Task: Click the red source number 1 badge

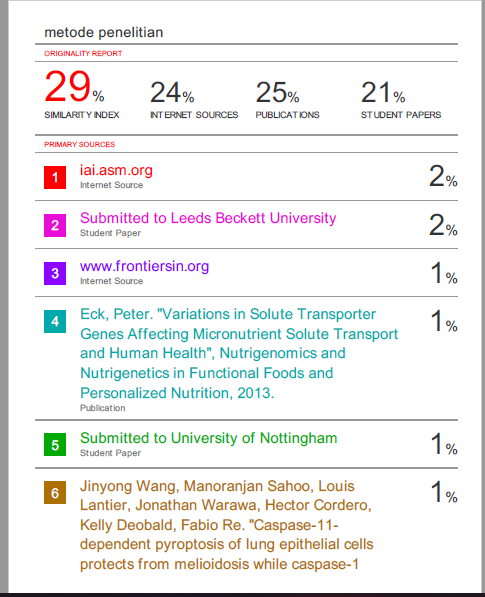Action: [55, 177]
